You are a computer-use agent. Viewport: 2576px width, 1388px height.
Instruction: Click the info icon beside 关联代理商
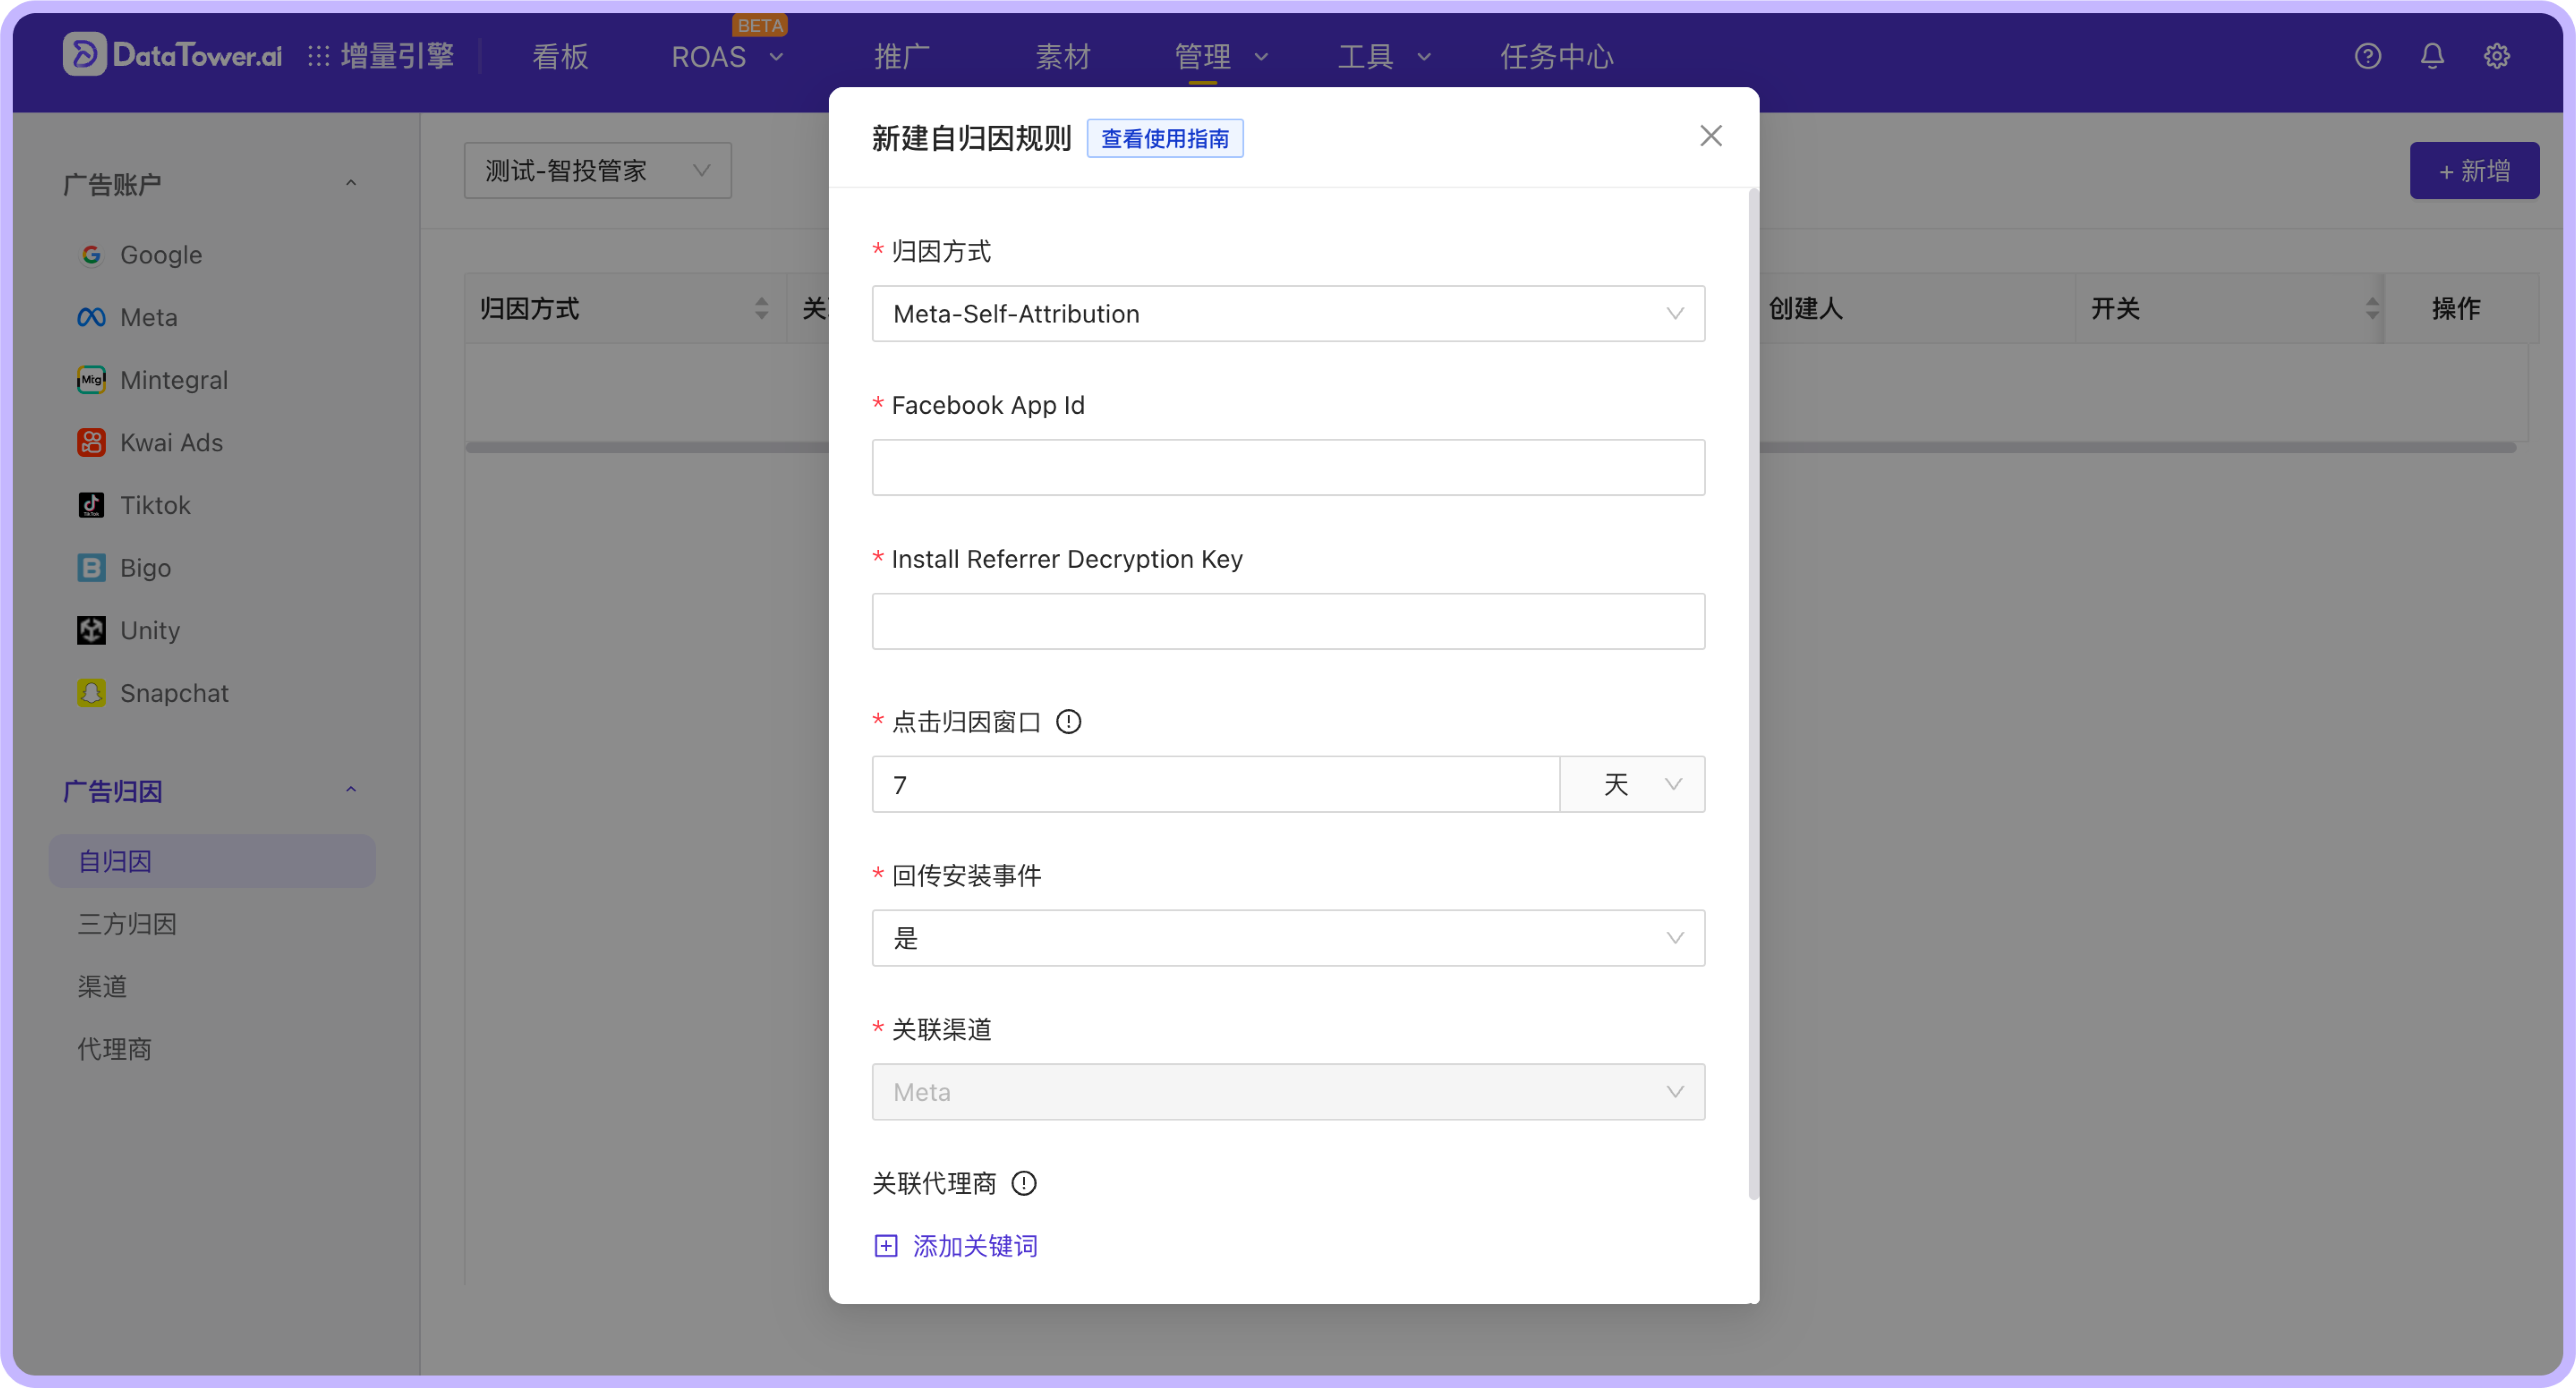coord(1023,1183)
